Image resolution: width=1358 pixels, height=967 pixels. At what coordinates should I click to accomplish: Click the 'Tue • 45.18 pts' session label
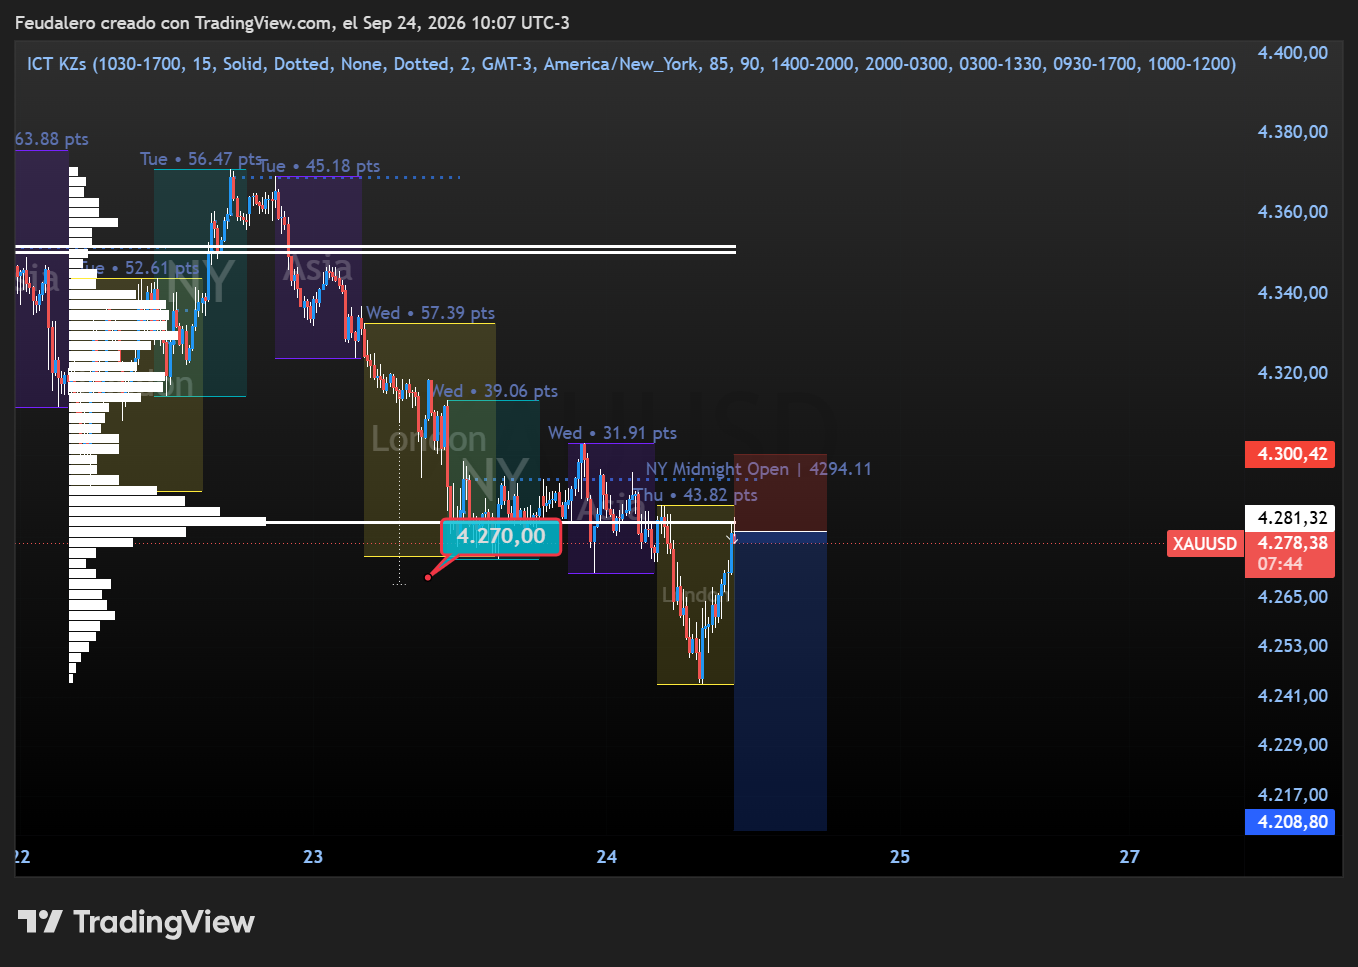tap(320, 166)
